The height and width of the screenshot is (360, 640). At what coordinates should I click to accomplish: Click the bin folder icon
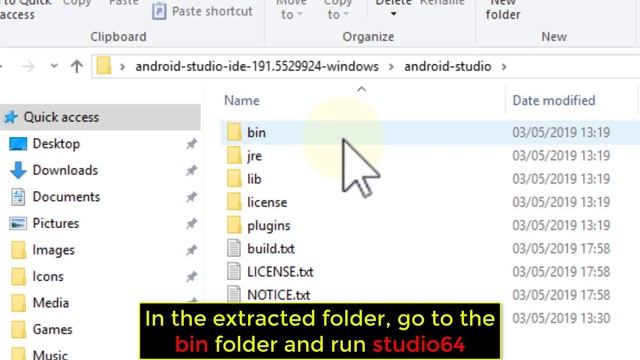tap(234, 132)
